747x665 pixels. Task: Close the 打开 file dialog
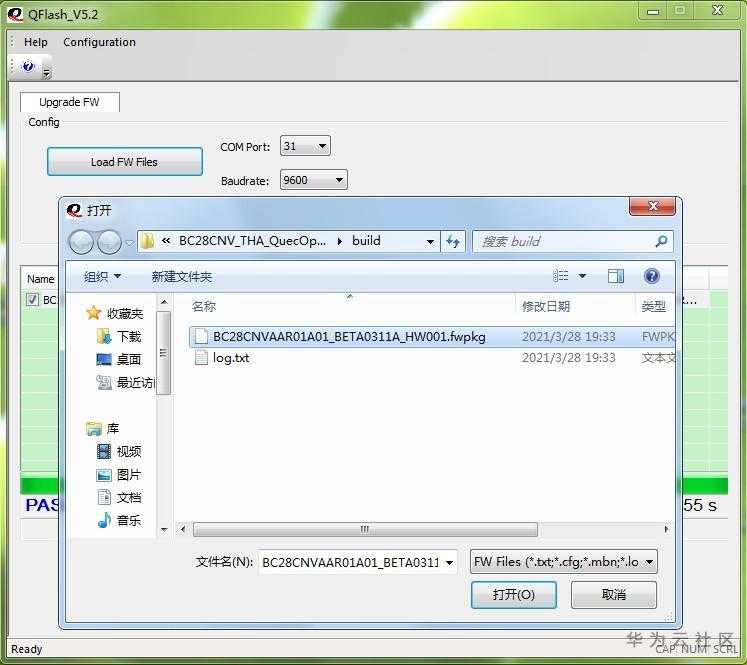[x=653, y=206]
